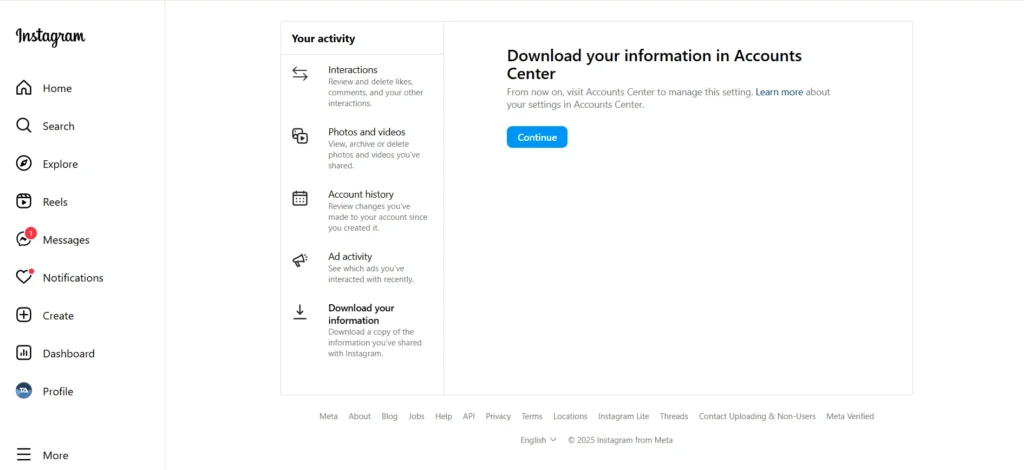Open the Threads footer link
Screen dimensions: 1024x470
(x=674, y=416)
